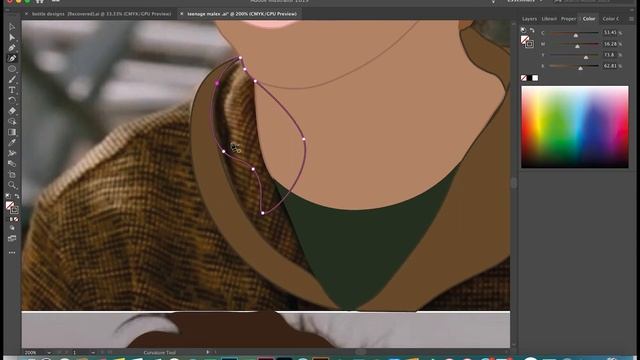
Task: Choose the white swatch in Color panel
Action: (535, 78)
